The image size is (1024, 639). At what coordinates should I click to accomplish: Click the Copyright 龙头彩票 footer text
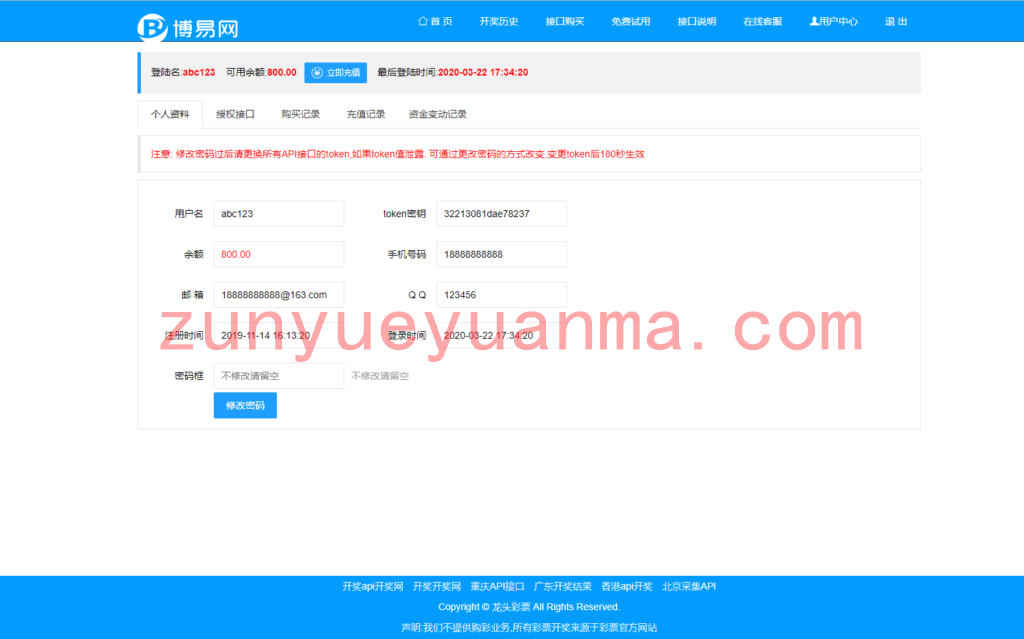point(528,607)
